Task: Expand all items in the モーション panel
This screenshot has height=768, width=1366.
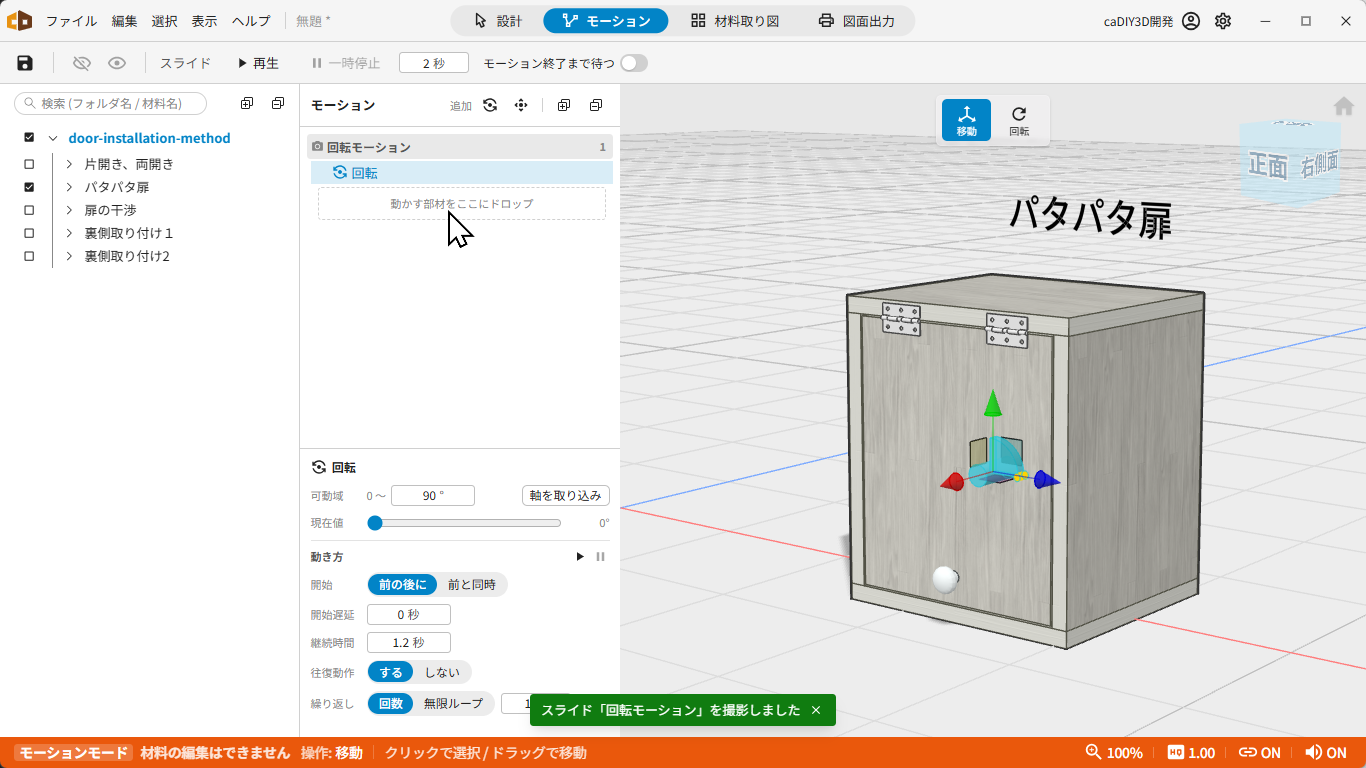Action: point(564,105)
